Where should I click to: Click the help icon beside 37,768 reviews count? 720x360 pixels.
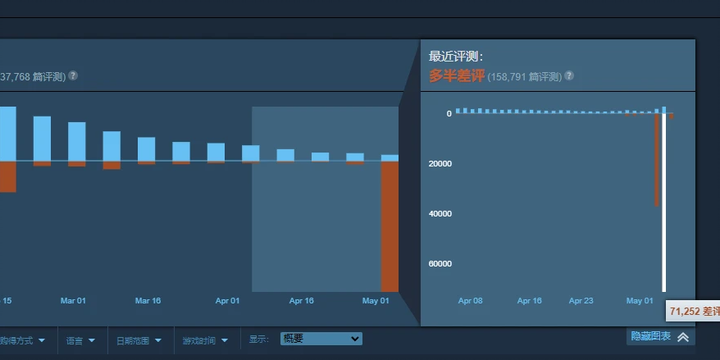pos(73,76)
